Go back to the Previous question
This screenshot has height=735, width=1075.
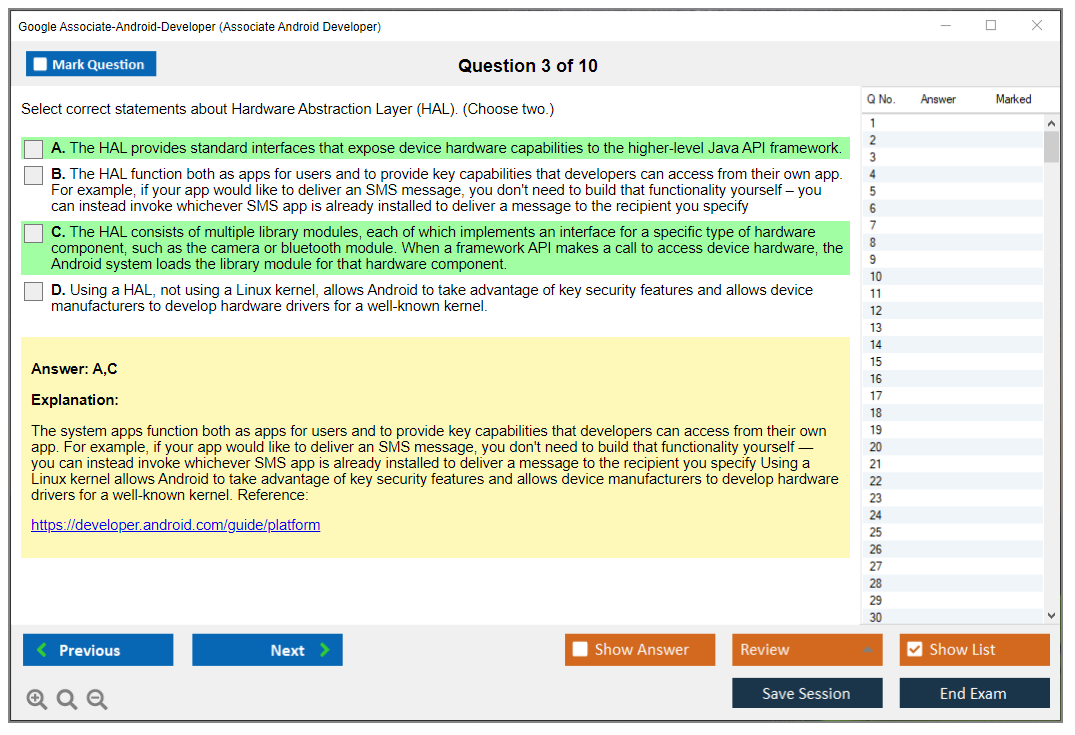point(98,650)
